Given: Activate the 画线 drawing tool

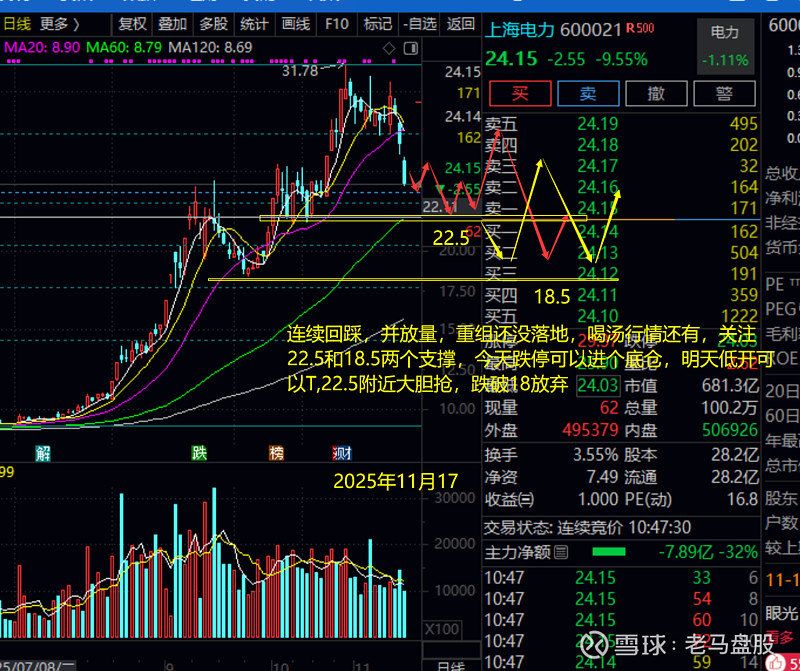Looking at the screenshot, I should [295, 24].
